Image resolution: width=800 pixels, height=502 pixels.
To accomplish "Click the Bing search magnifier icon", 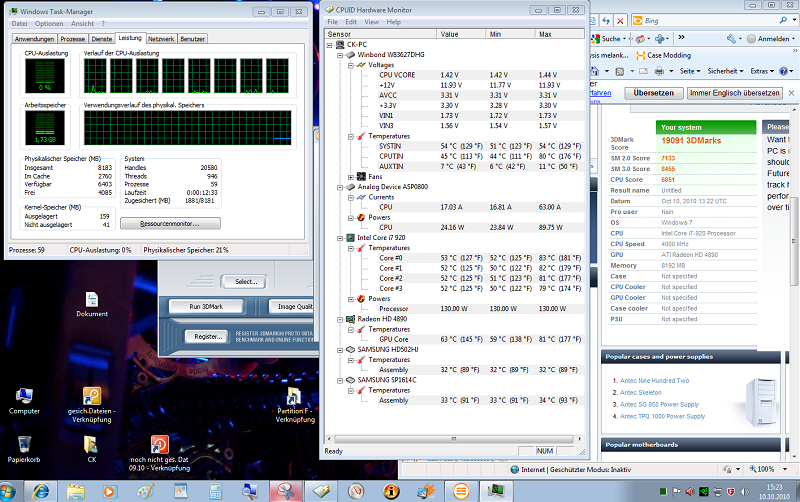I will click(783, 20).
